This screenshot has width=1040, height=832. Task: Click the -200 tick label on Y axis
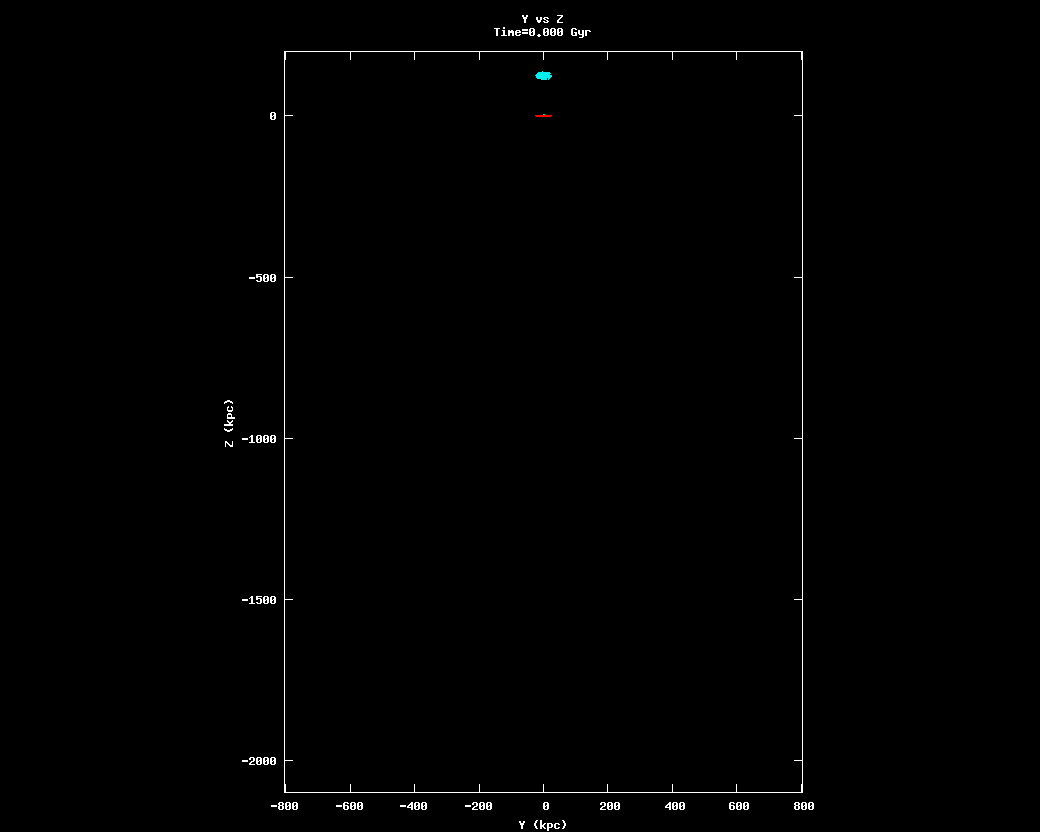tap(478, 806)
